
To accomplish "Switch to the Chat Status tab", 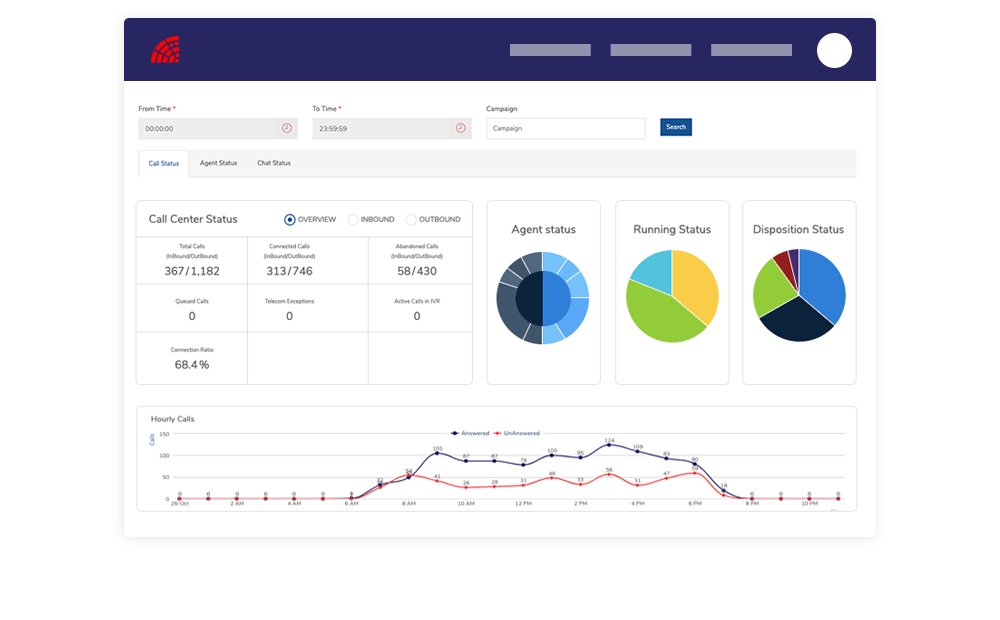I will (x=274, y=163).
